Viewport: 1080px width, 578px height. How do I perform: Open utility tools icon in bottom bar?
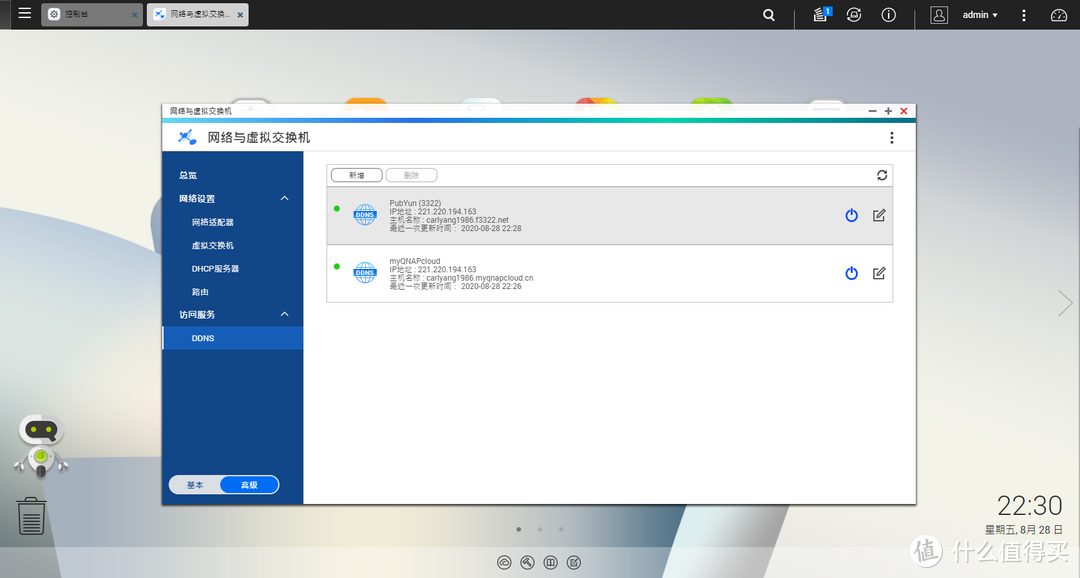tap(527, 563)
